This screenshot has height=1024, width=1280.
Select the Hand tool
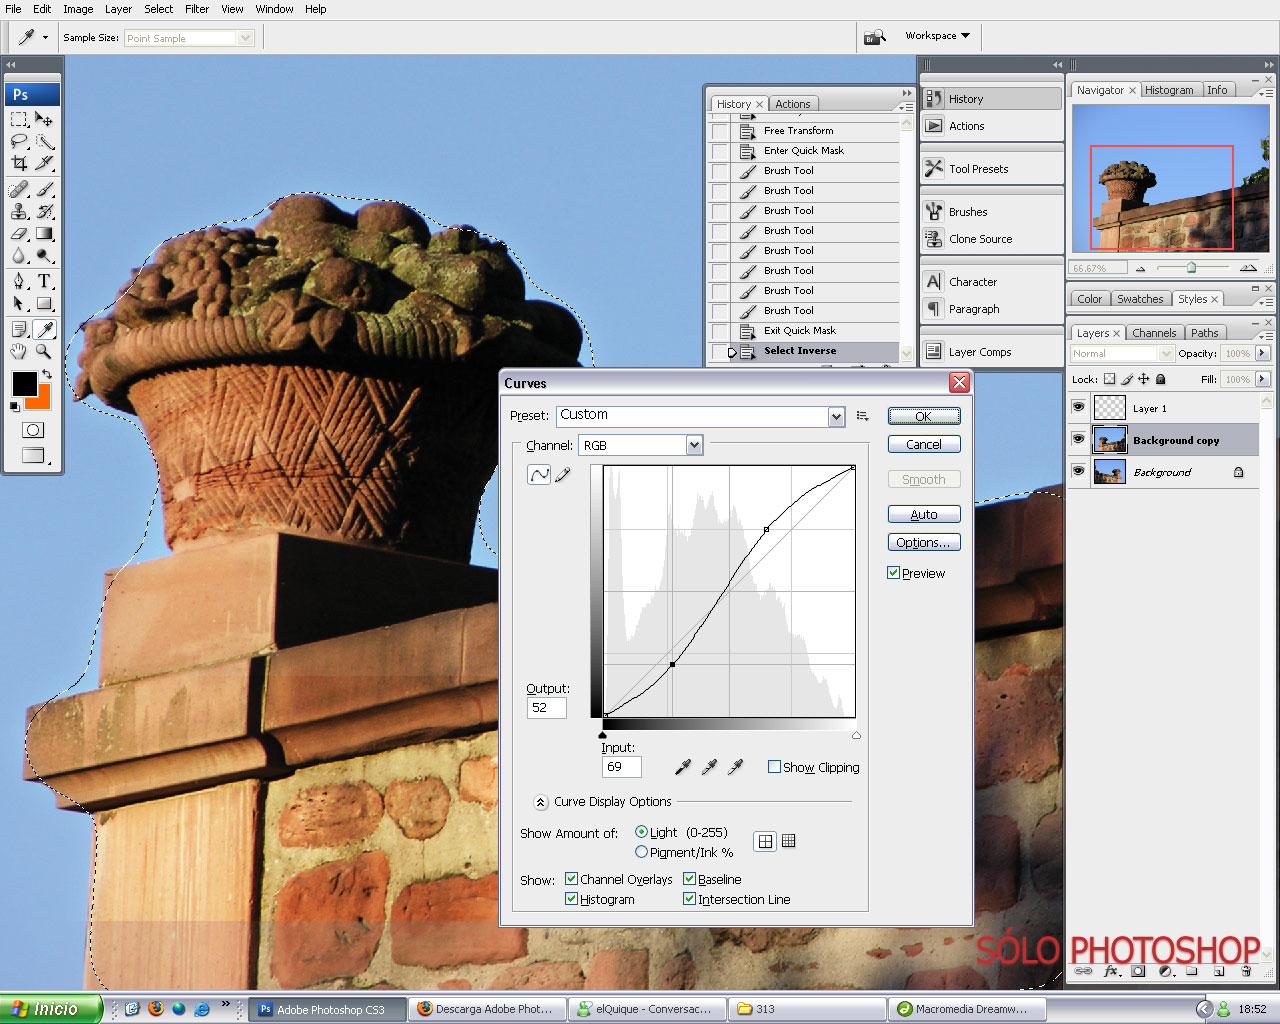tap(19, 351)
